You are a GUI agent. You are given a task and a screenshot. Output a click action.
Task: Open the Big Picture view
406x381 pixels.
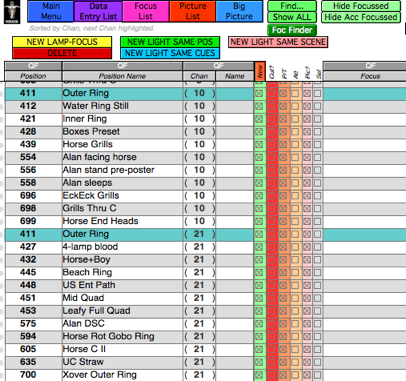(x=239, y=11)
